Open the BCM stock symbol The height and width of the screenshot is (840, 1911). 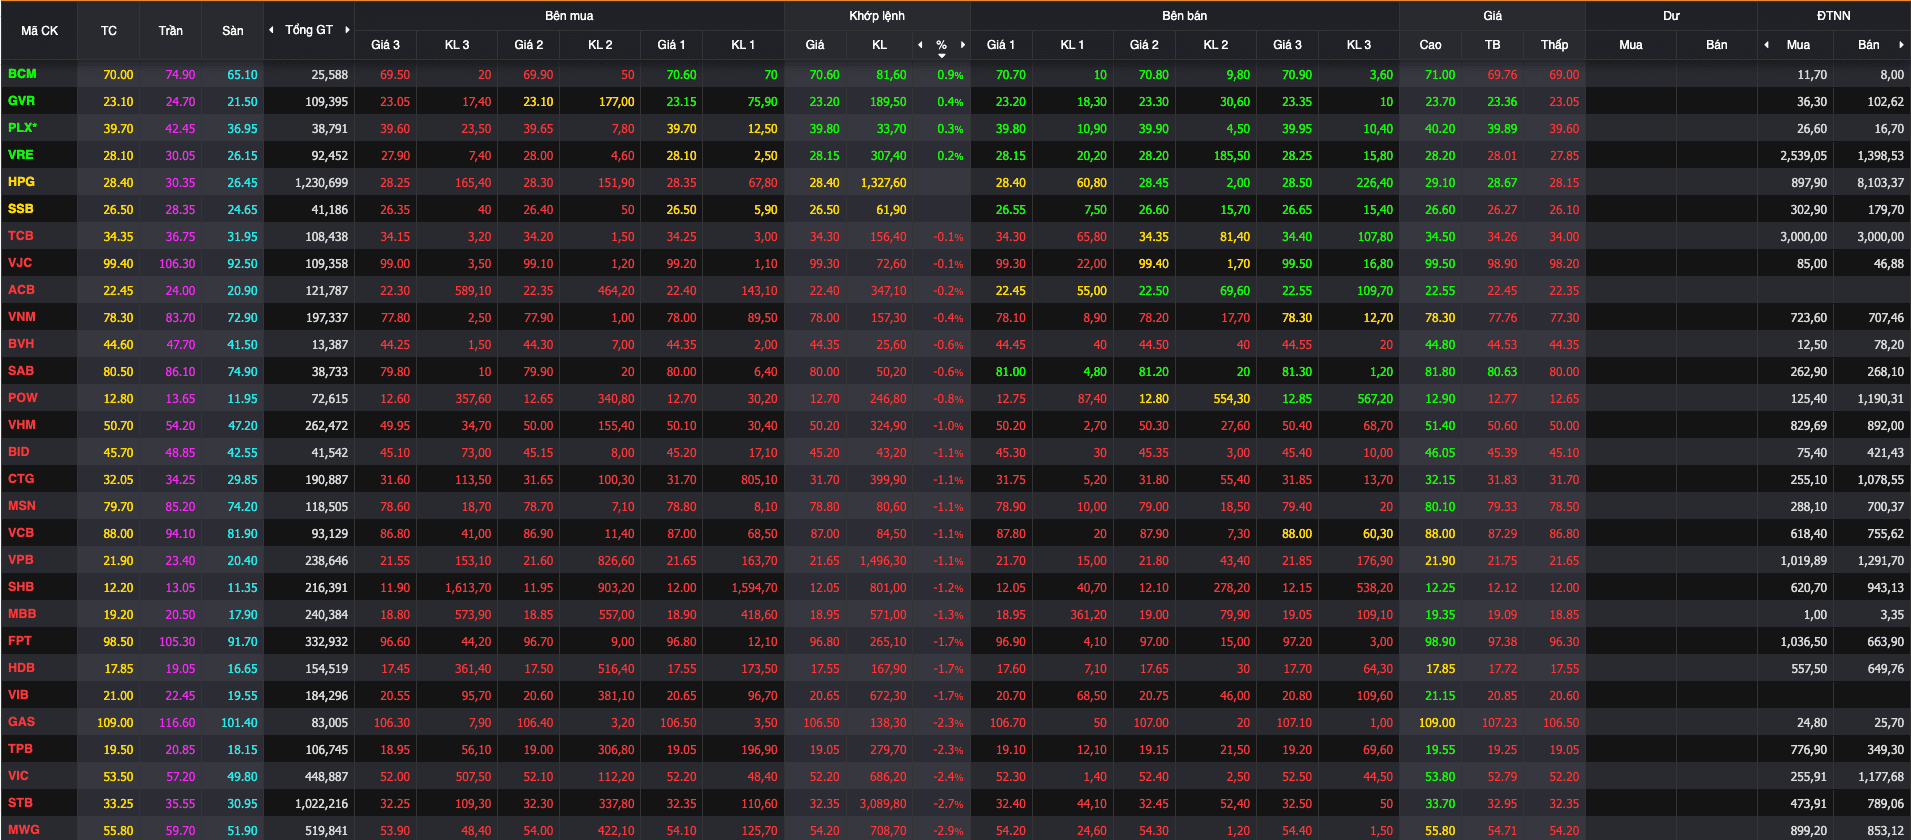pyautogui.click(x=22, y=74)
